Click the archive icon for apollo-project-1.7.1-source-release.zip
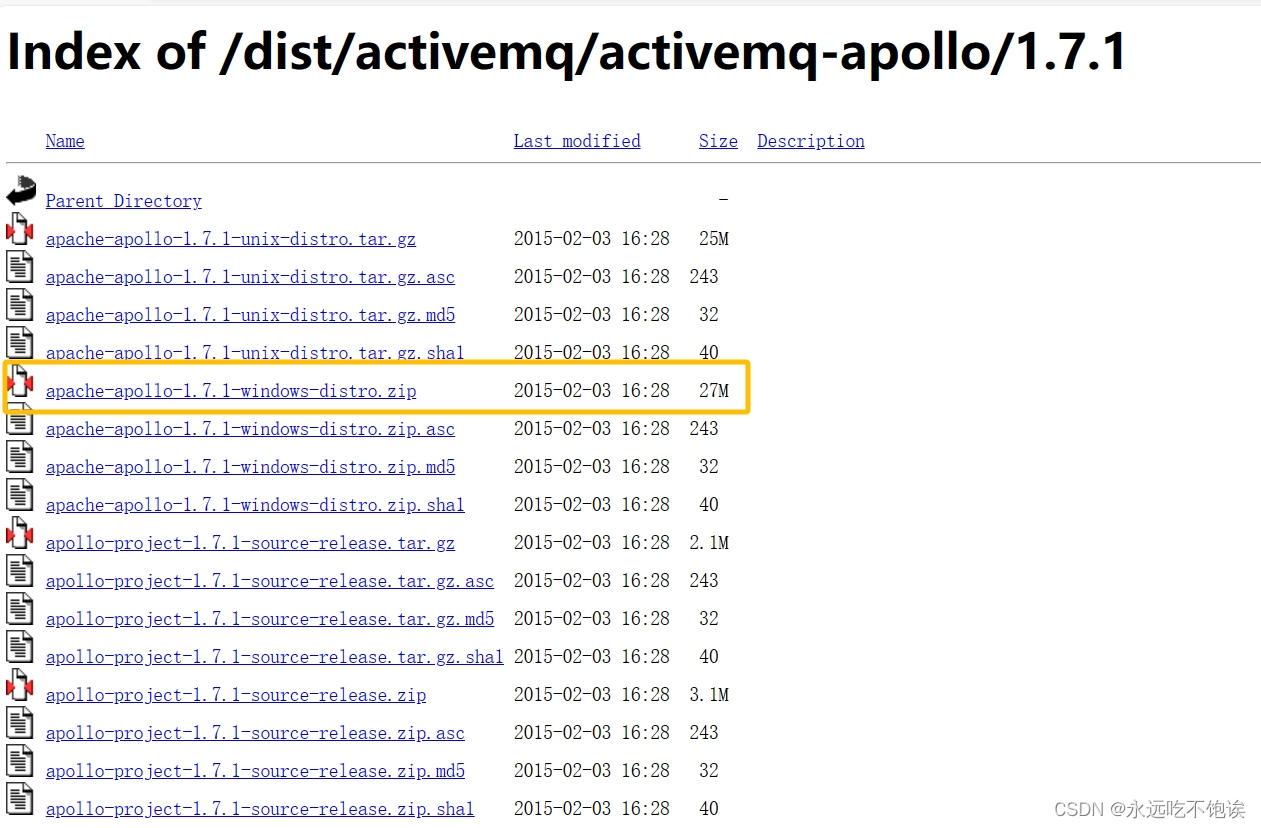1261x828 pixels. pyautogui.click(x=20, y=685)
